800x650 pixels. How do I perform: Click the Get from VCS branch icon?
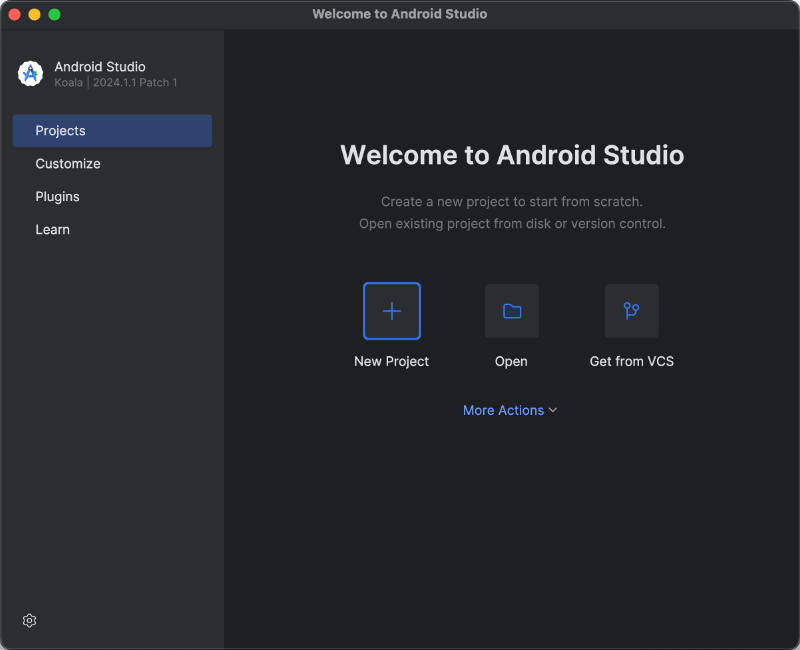tap(632, 311)
